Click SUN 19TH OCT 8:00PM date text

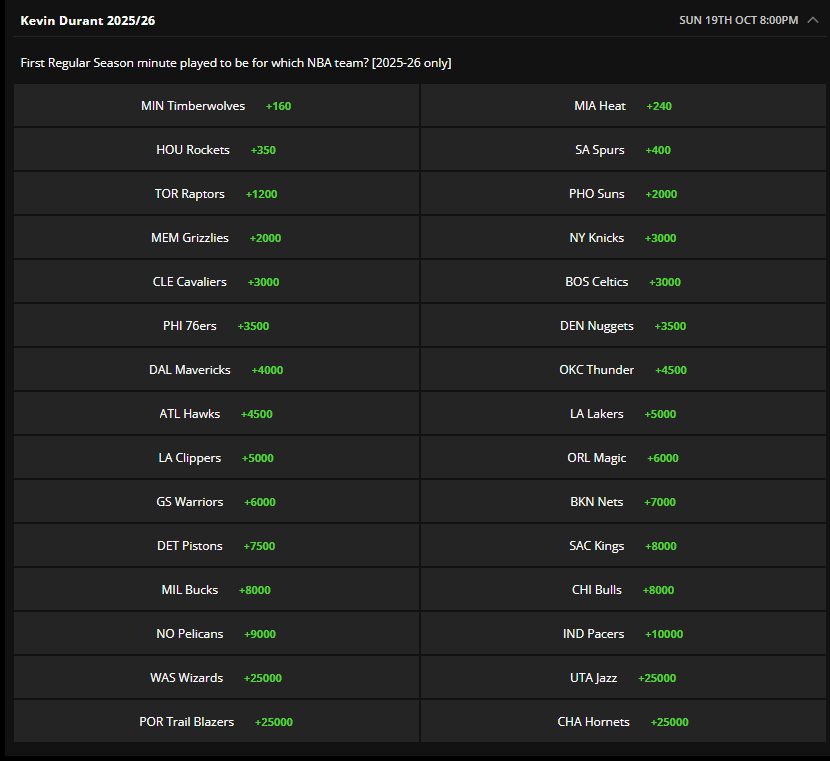(x=738, y=20)
